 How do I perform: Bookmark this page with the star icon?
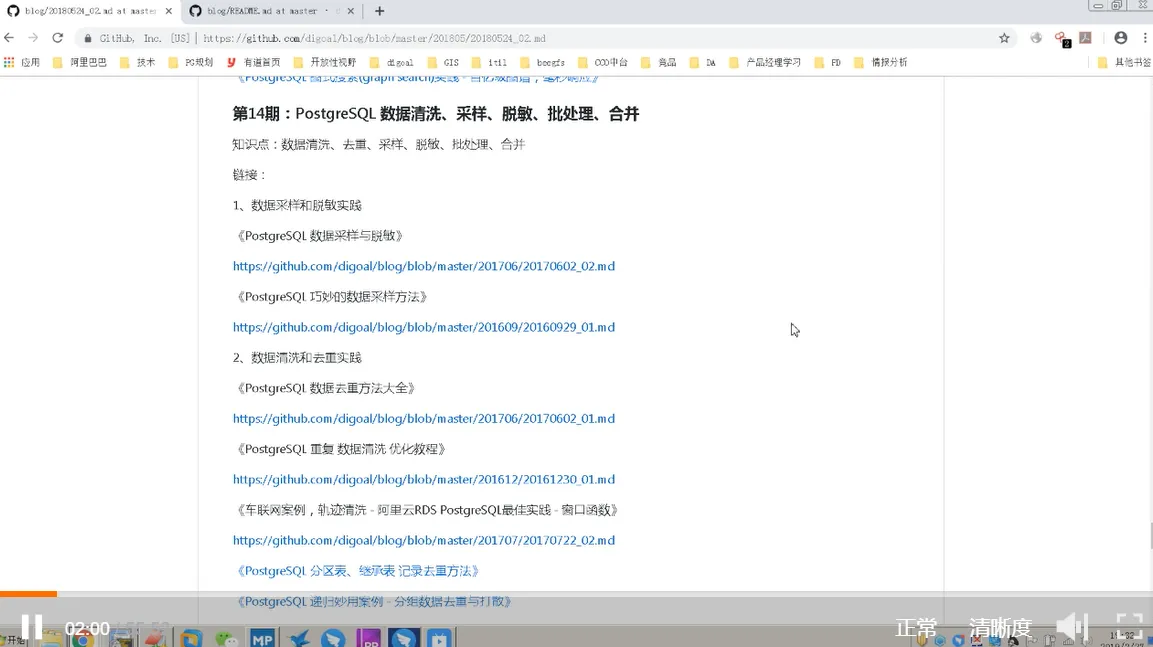[1004, 38]
